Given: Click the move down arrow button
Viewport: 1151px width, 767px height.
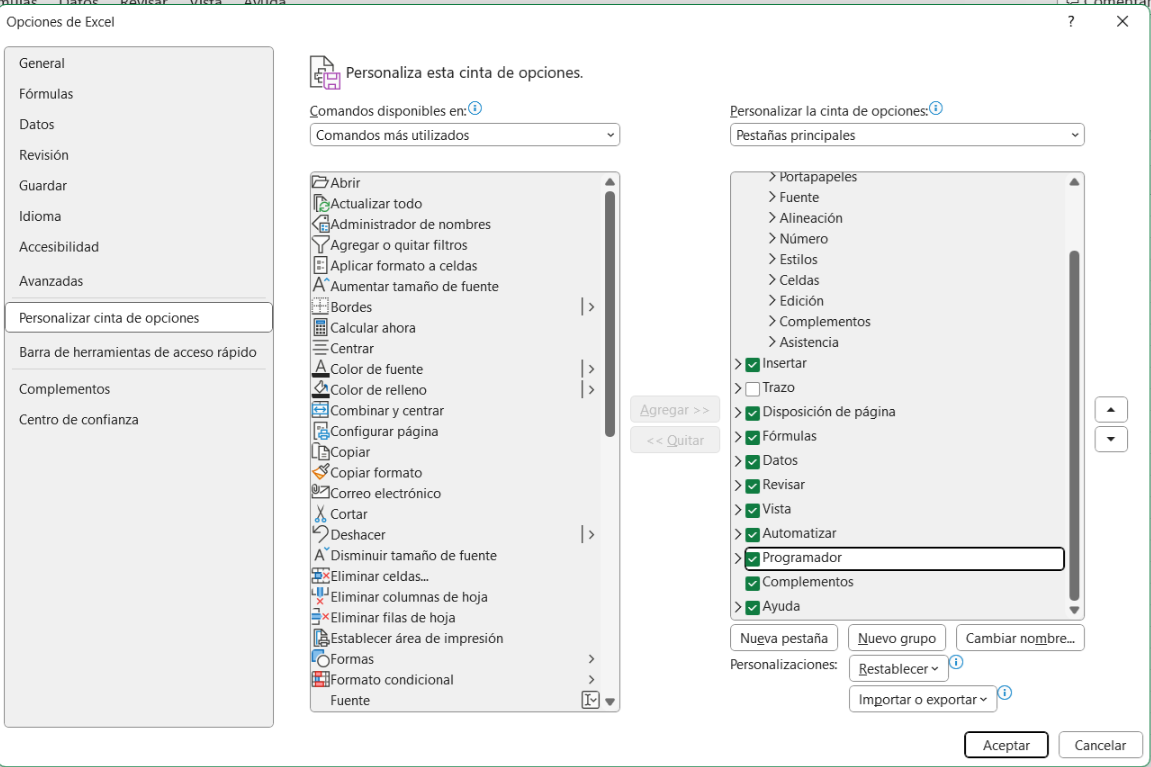Looking at the screenshot, I should [1111, 439].
